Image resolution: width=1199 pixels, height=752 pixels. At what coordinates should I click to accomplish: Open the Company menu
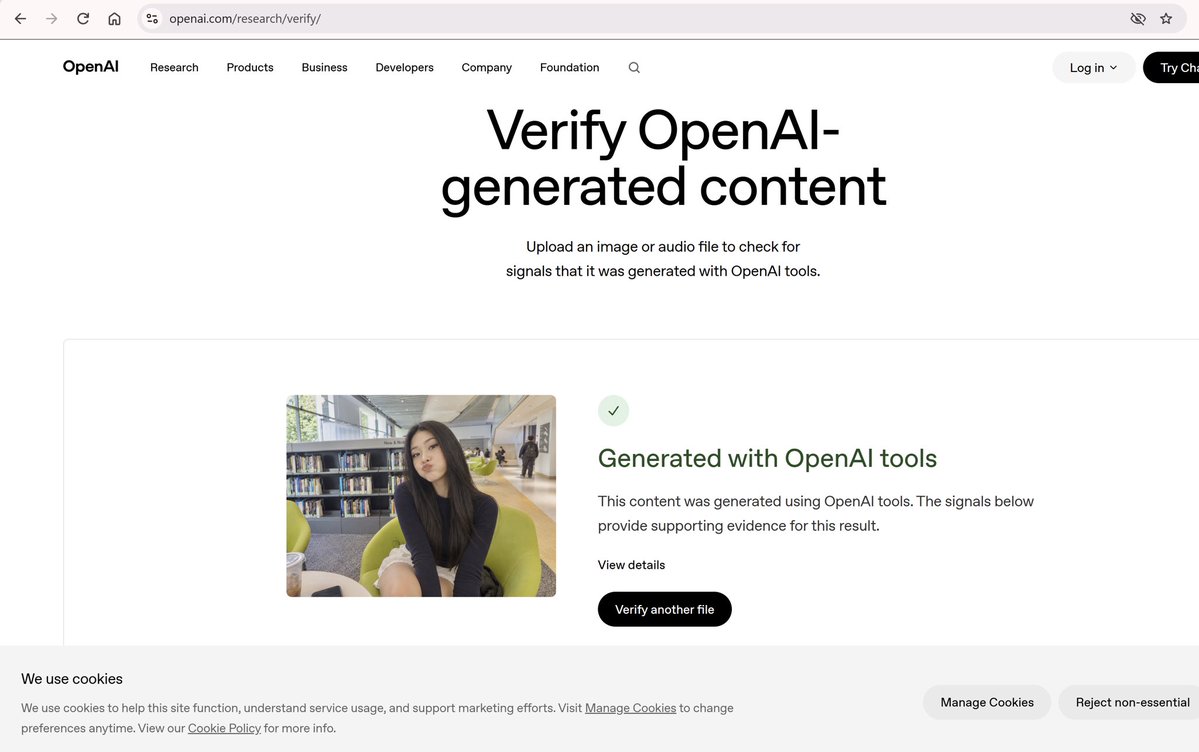(x=486, y=67)
